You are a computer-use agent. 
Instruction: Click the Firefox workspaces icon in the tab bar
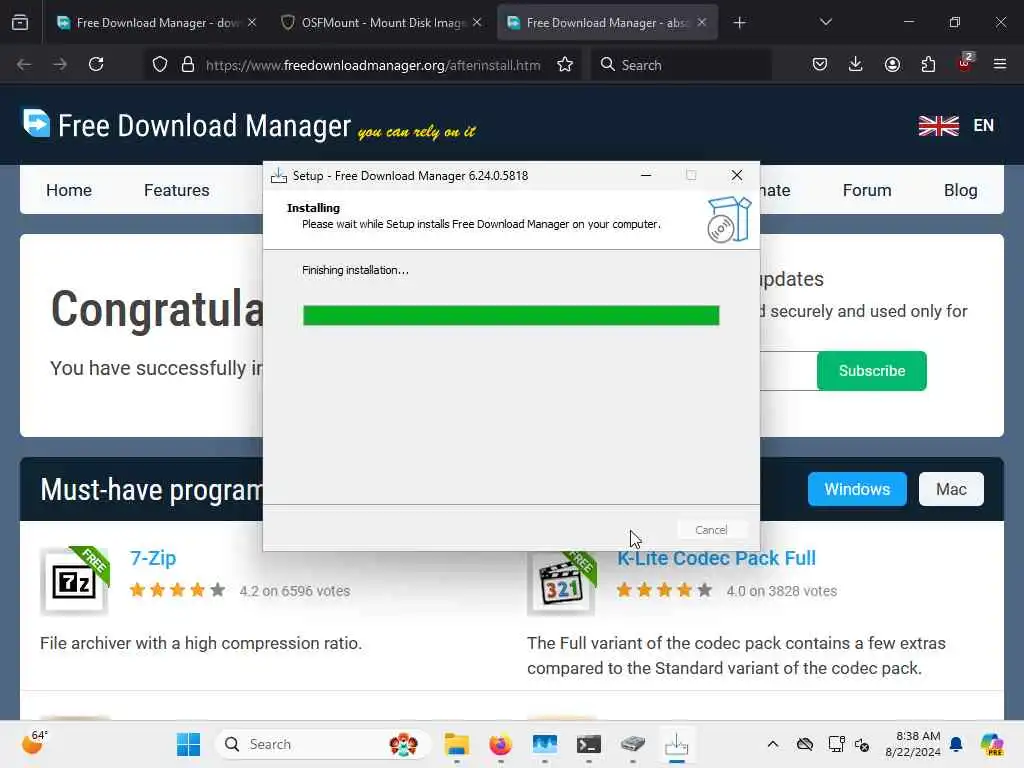tap(20, 22)
